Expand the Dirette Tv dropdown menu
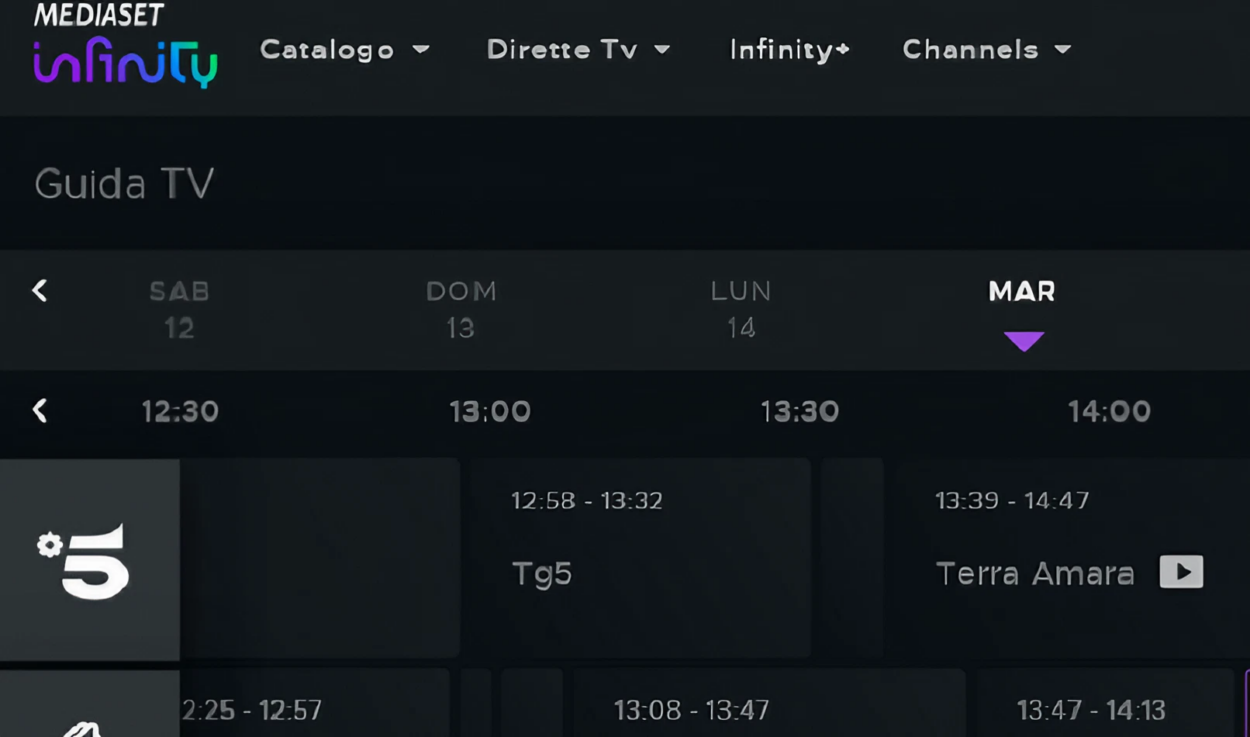This screenshot has width=1250, height=737. pyautogui.click(x=578, y=50)
